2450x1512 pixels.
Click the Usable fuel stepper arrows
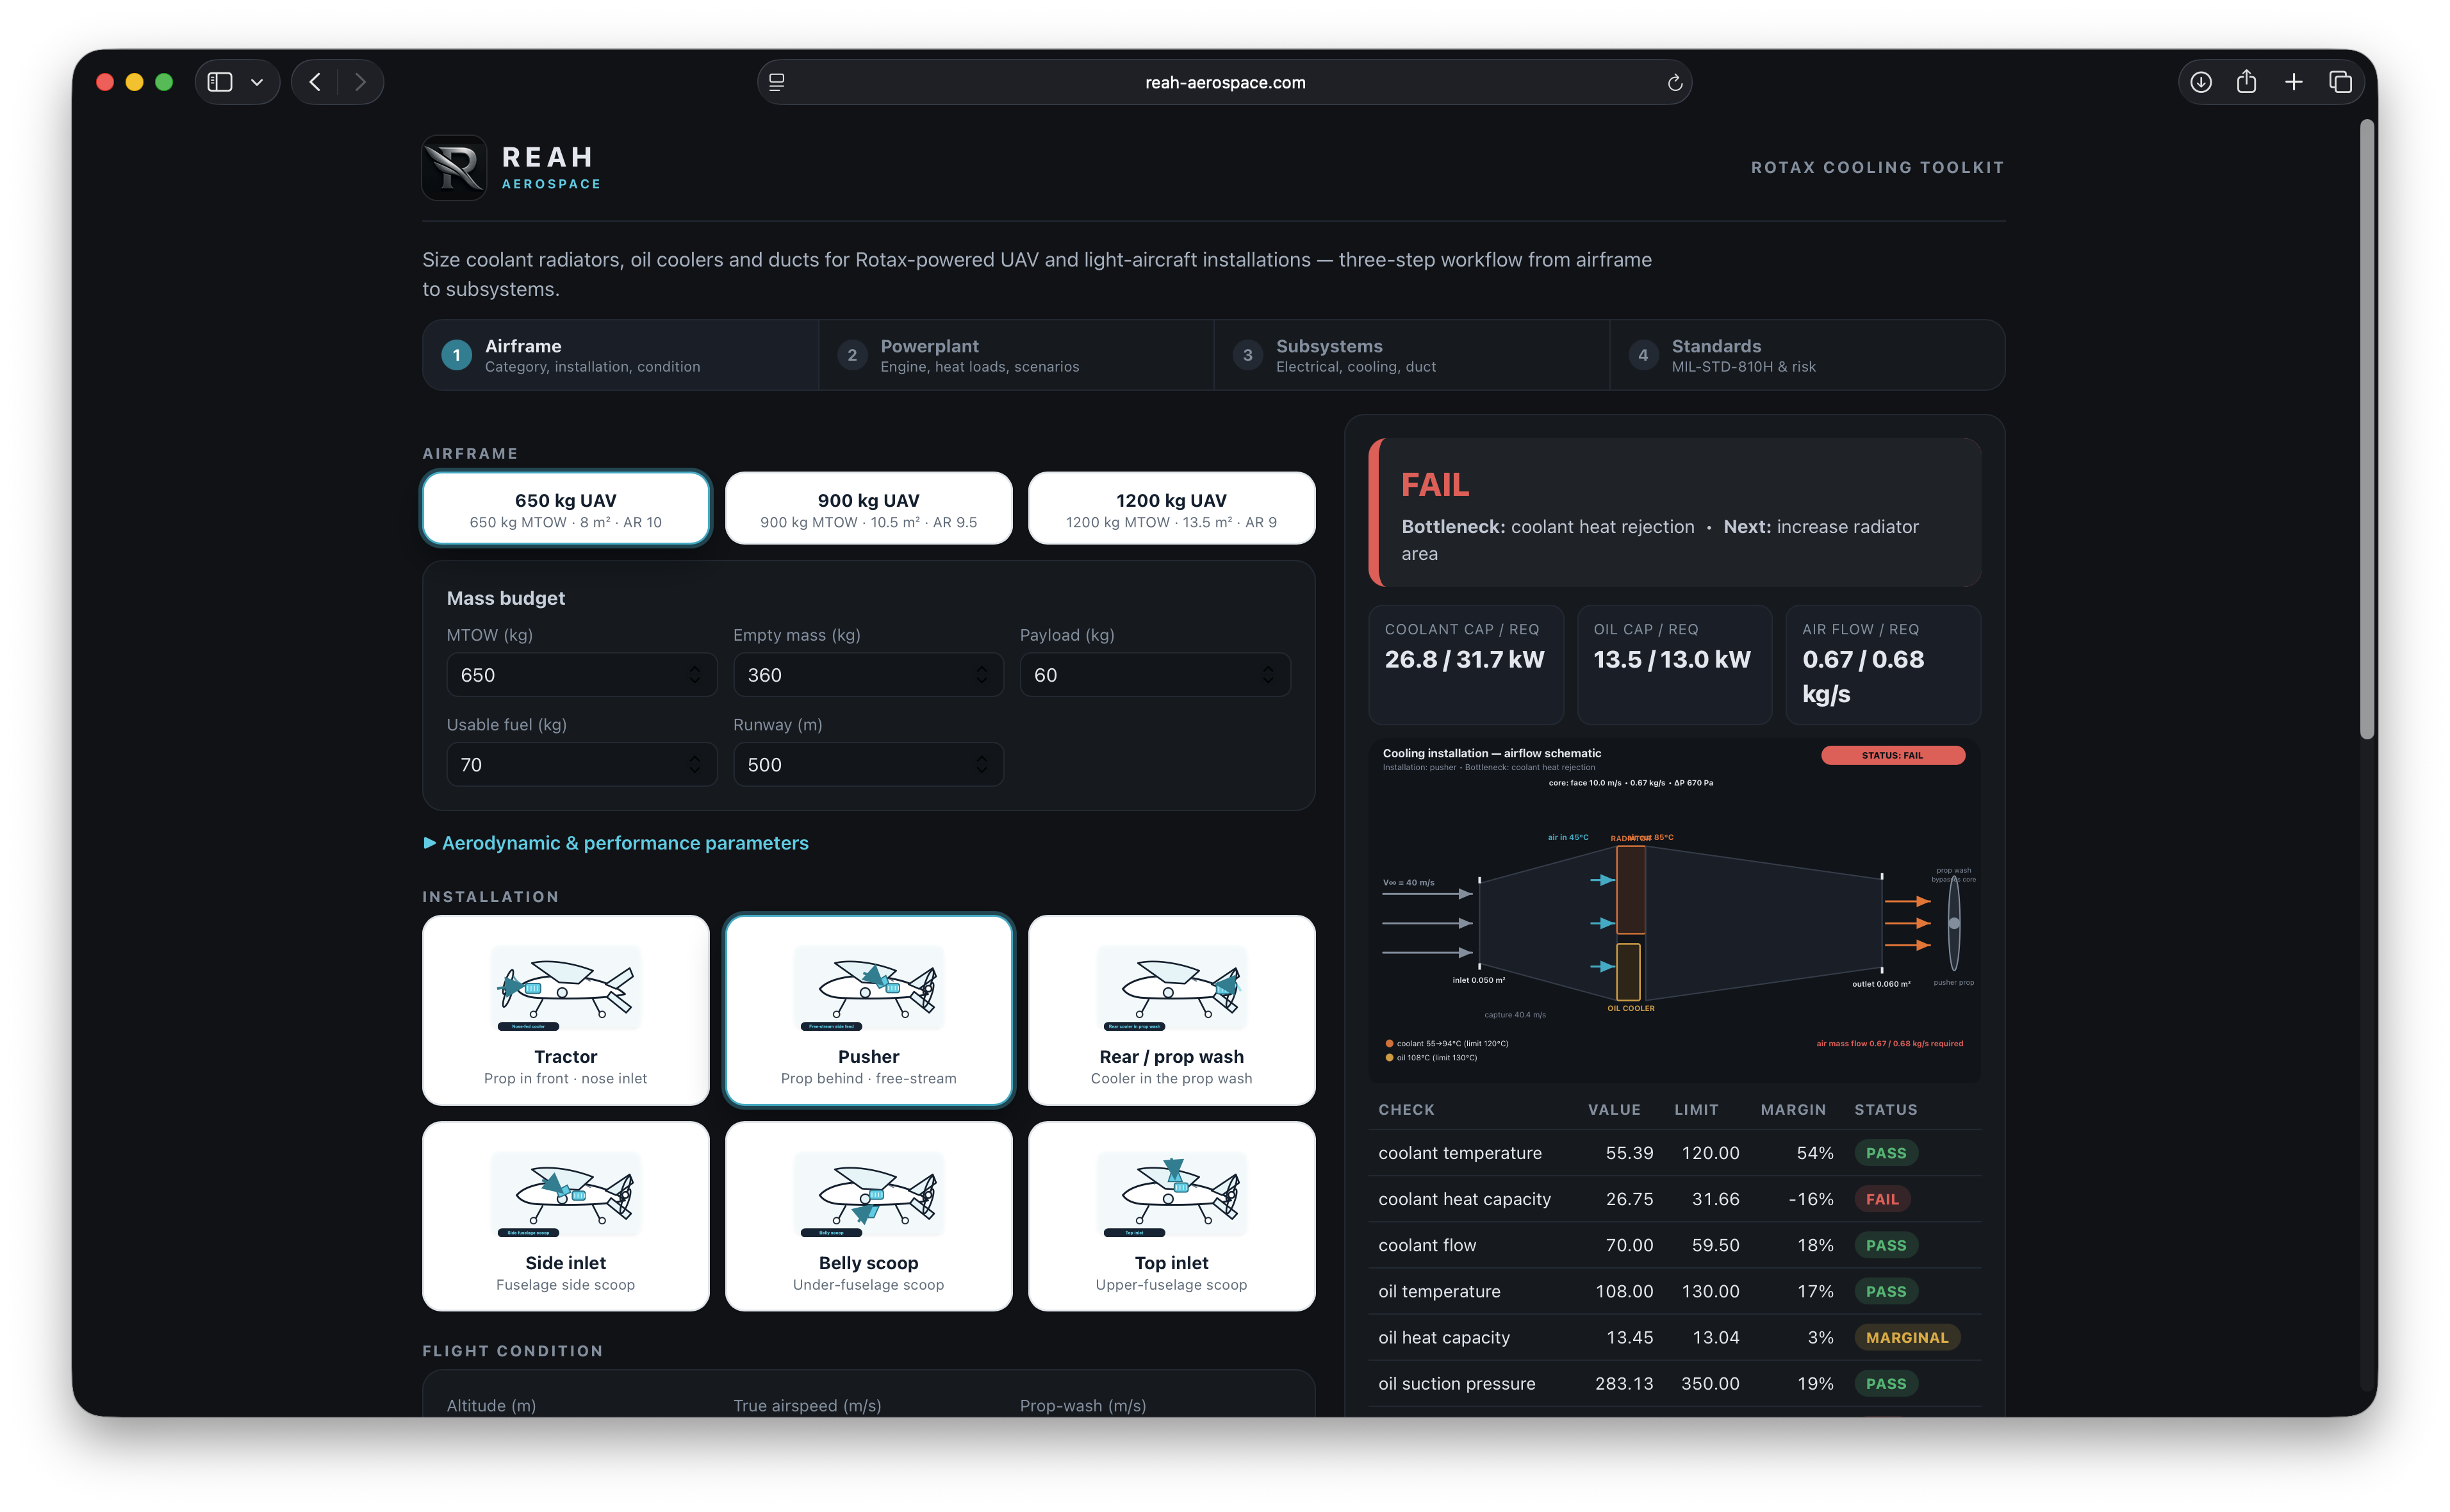point(694,764)
